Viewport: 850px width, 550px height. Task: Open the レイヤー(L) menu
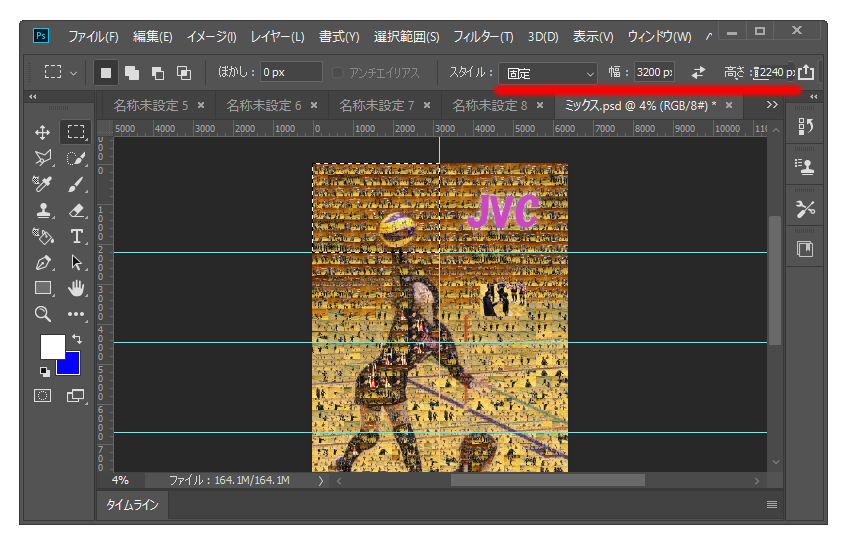tap(277, 37)
